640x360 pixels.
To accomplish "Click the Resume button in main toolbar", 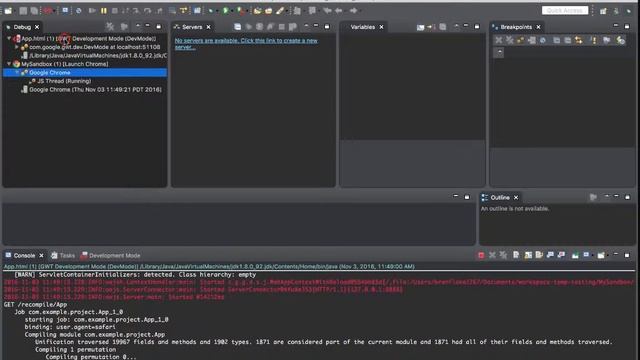I will pyautogui.click(x=92, y=11).
